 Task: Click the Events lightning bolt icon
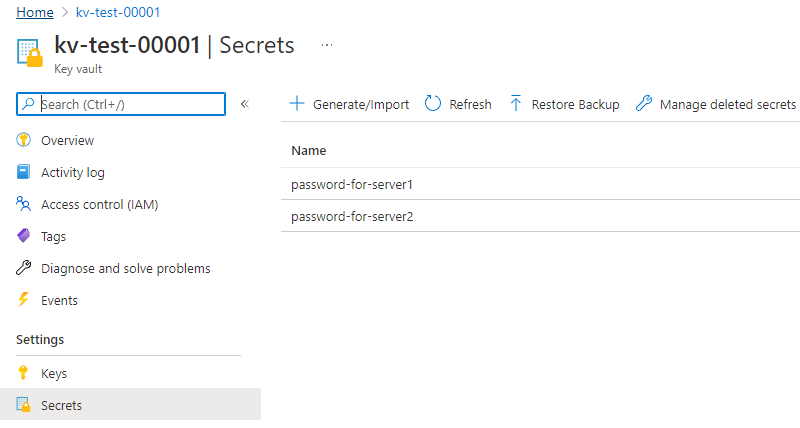point(23,299)
